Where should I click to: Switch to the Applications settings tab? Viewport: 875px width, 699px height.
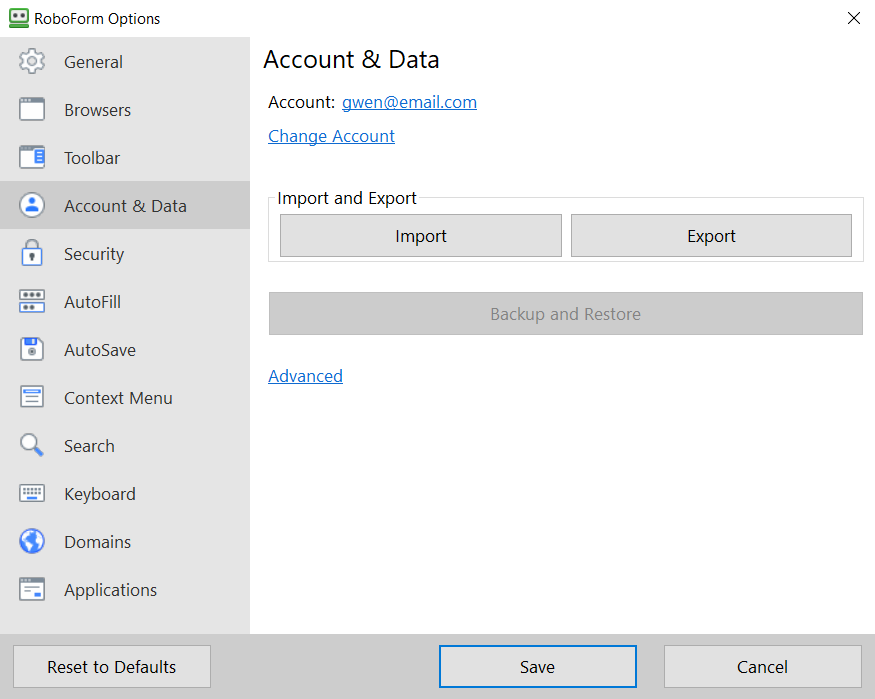[x=110, y=590]
